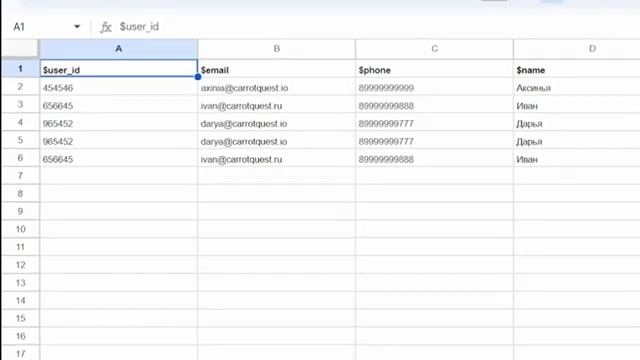This screenshot has height=360, width=640.
Task: Click user id 656645 in row 6
Action: tap(118, 158)
